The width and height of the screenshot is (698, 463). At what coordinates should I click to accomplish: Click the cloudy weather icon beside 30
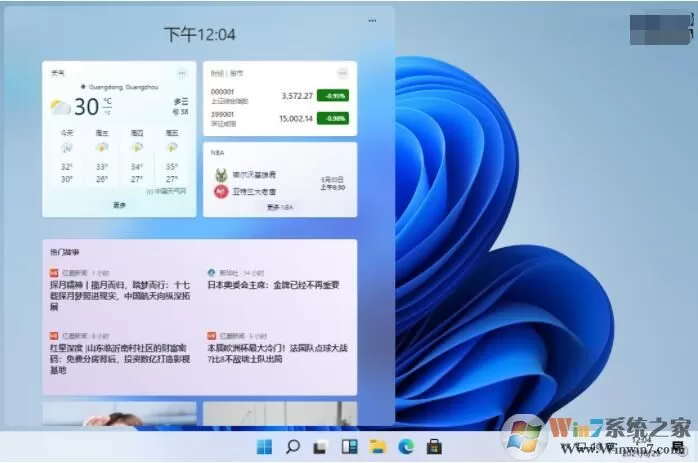60,107
